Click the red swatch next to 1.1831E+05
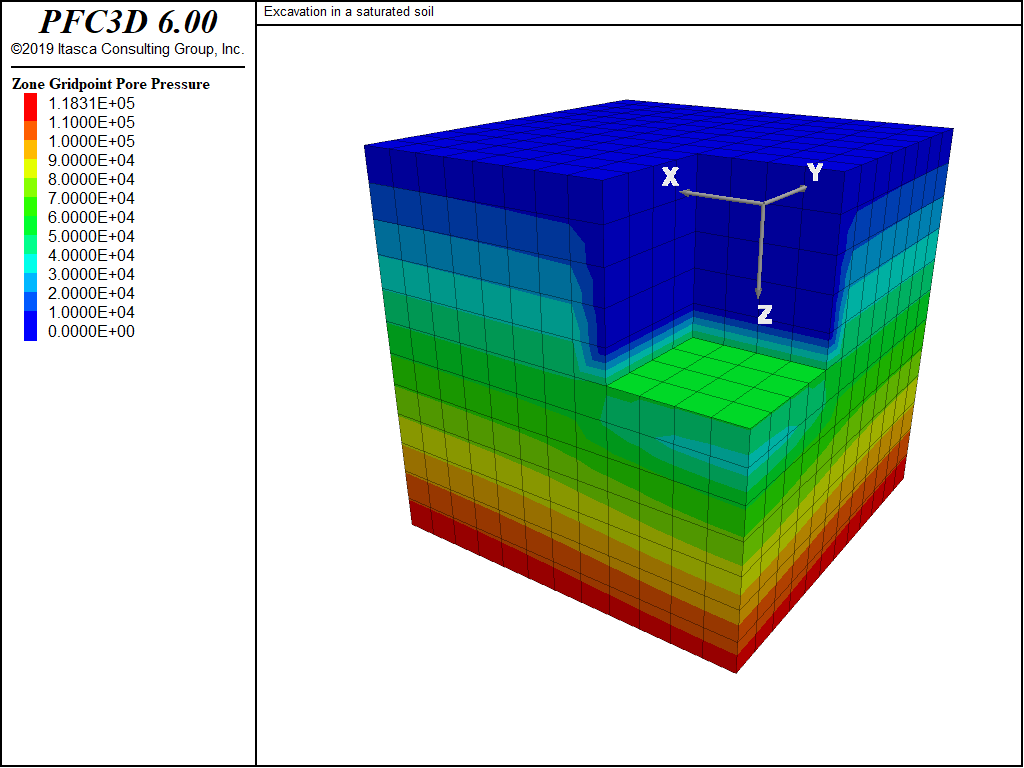 pos(31,107)
